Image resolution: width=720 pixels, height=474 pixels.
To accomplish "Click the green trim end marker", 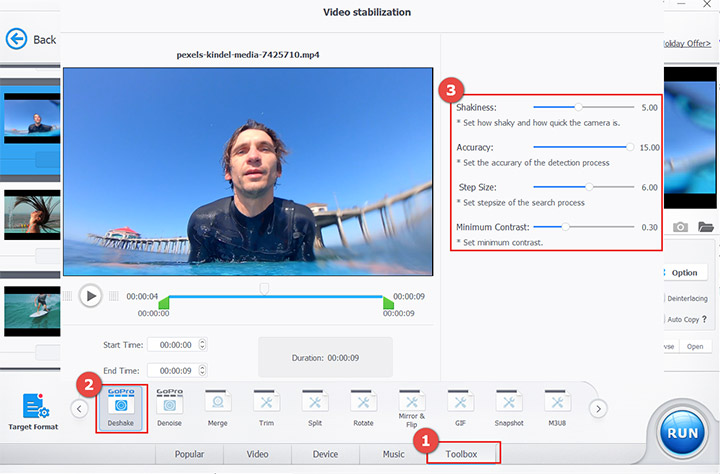I will coord(388,303).
